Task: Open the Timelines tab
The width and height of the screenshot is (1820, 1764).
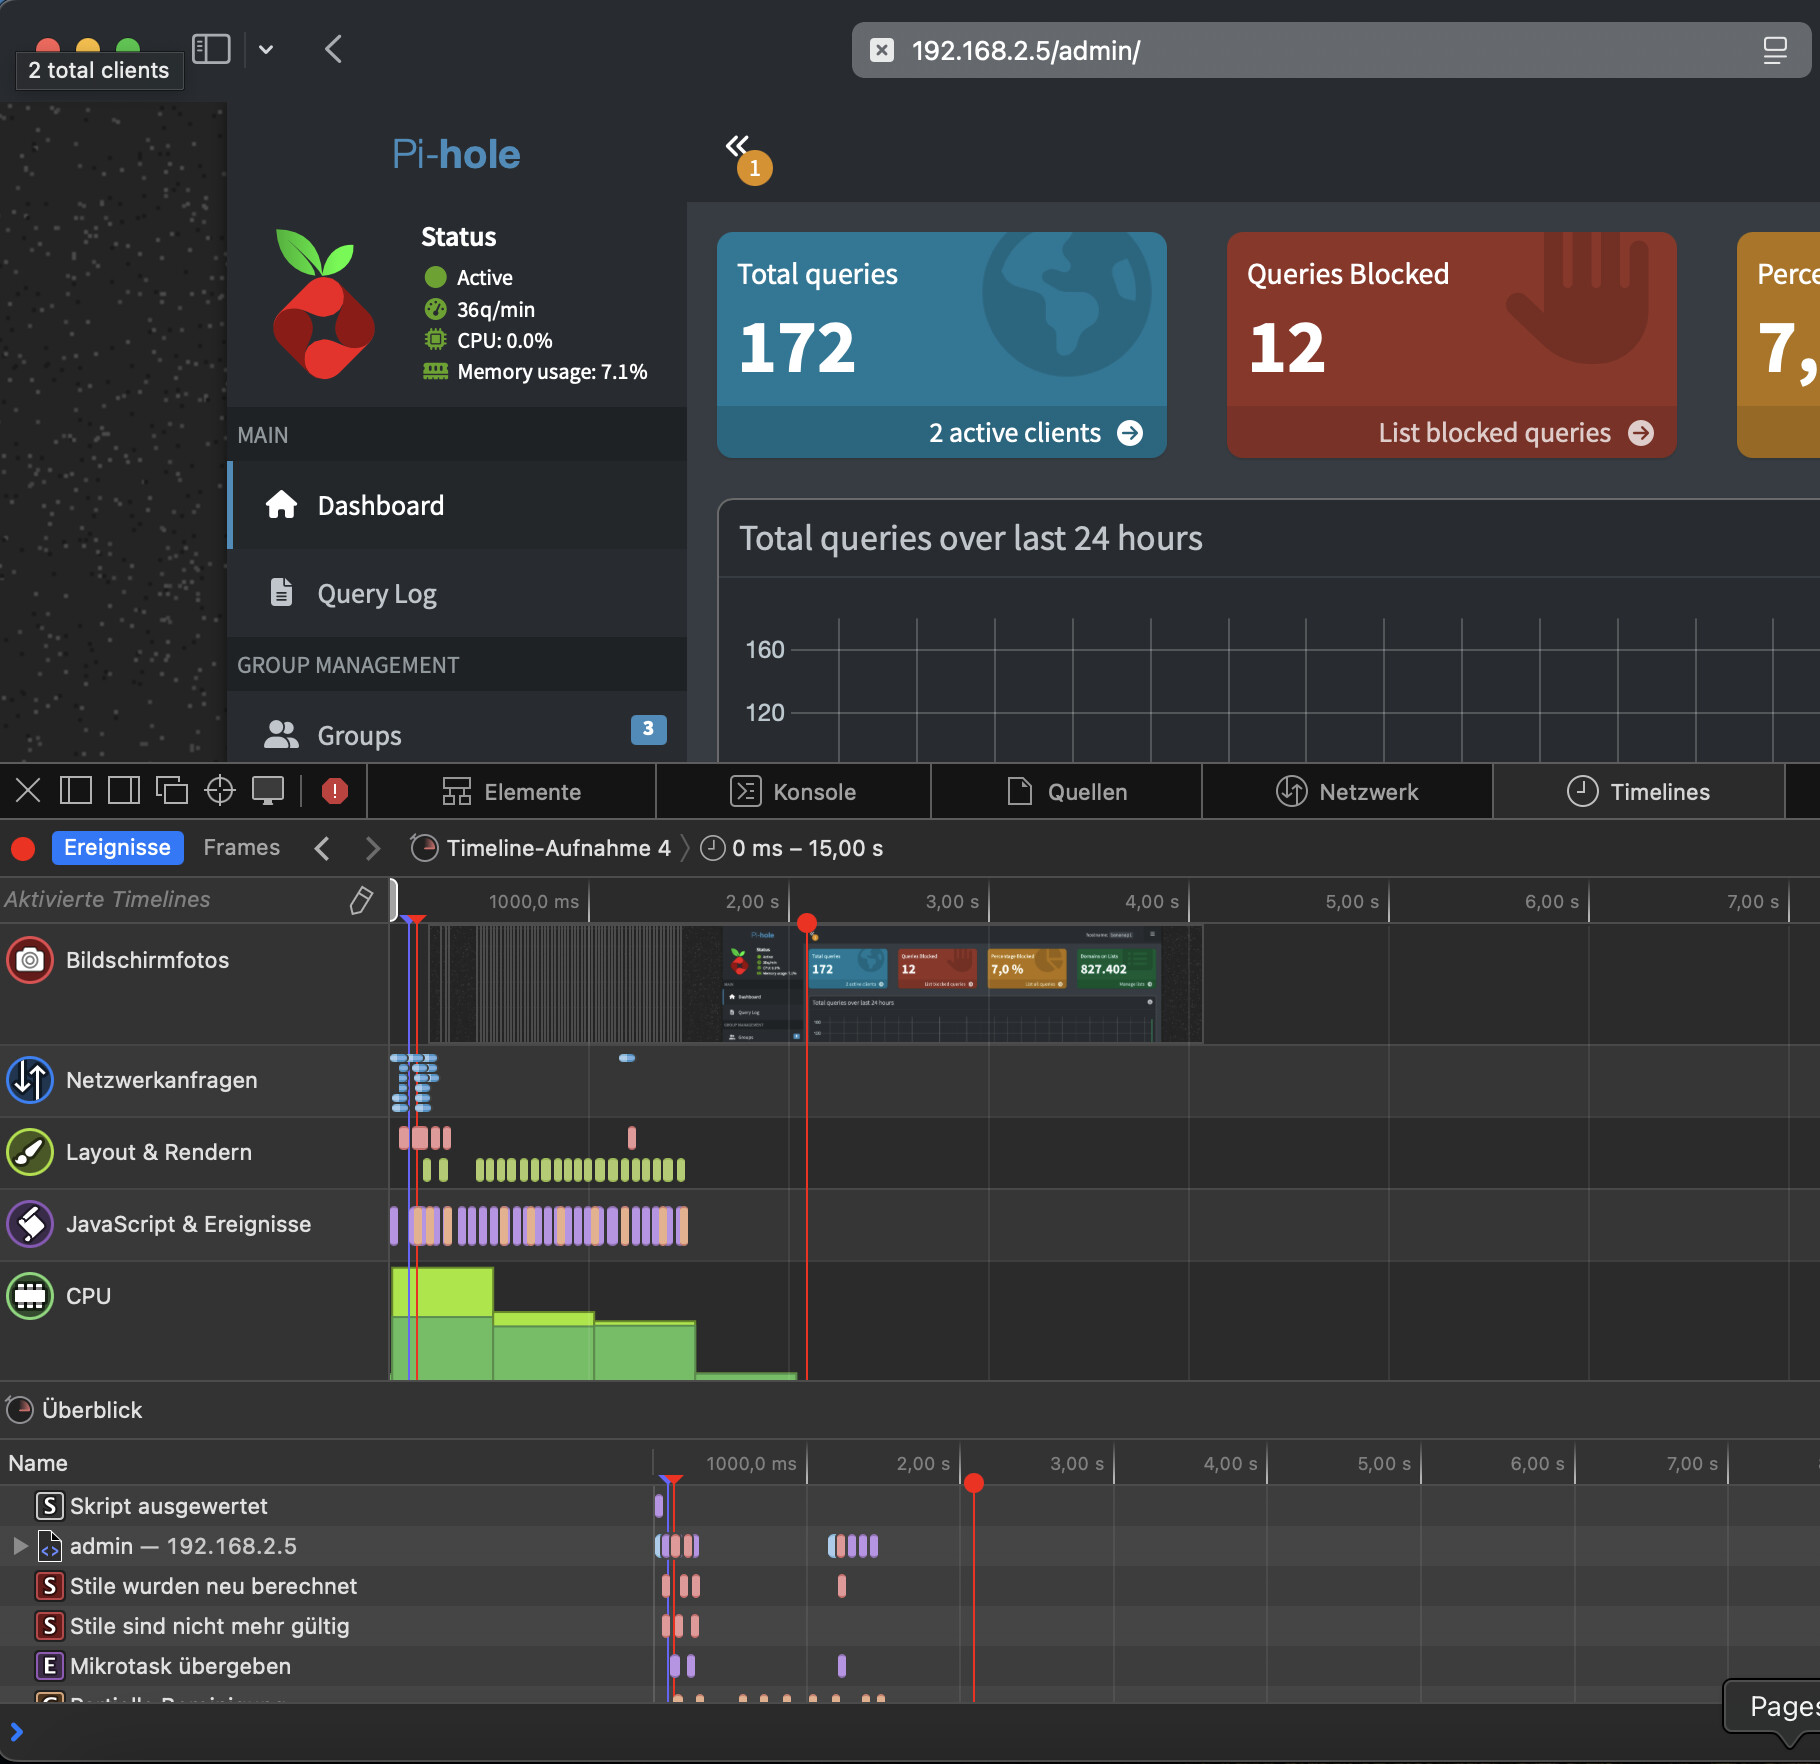Action: 1638,792
